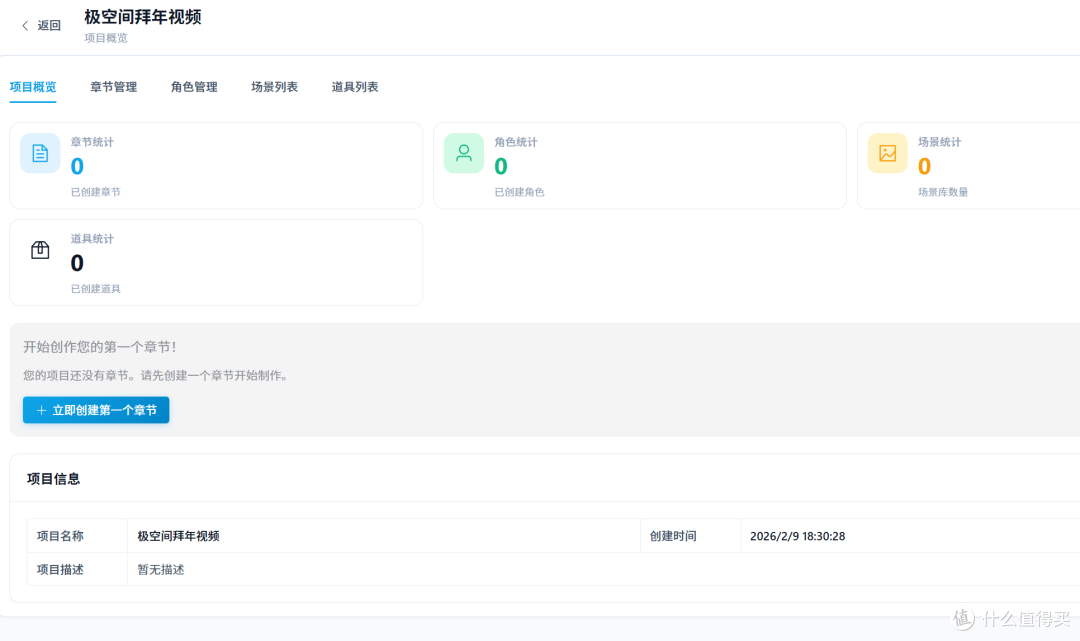This screenshot has height=641, width=1080.
Task: Click 立即创建第一个章节 button
Action: click(96, 410)
